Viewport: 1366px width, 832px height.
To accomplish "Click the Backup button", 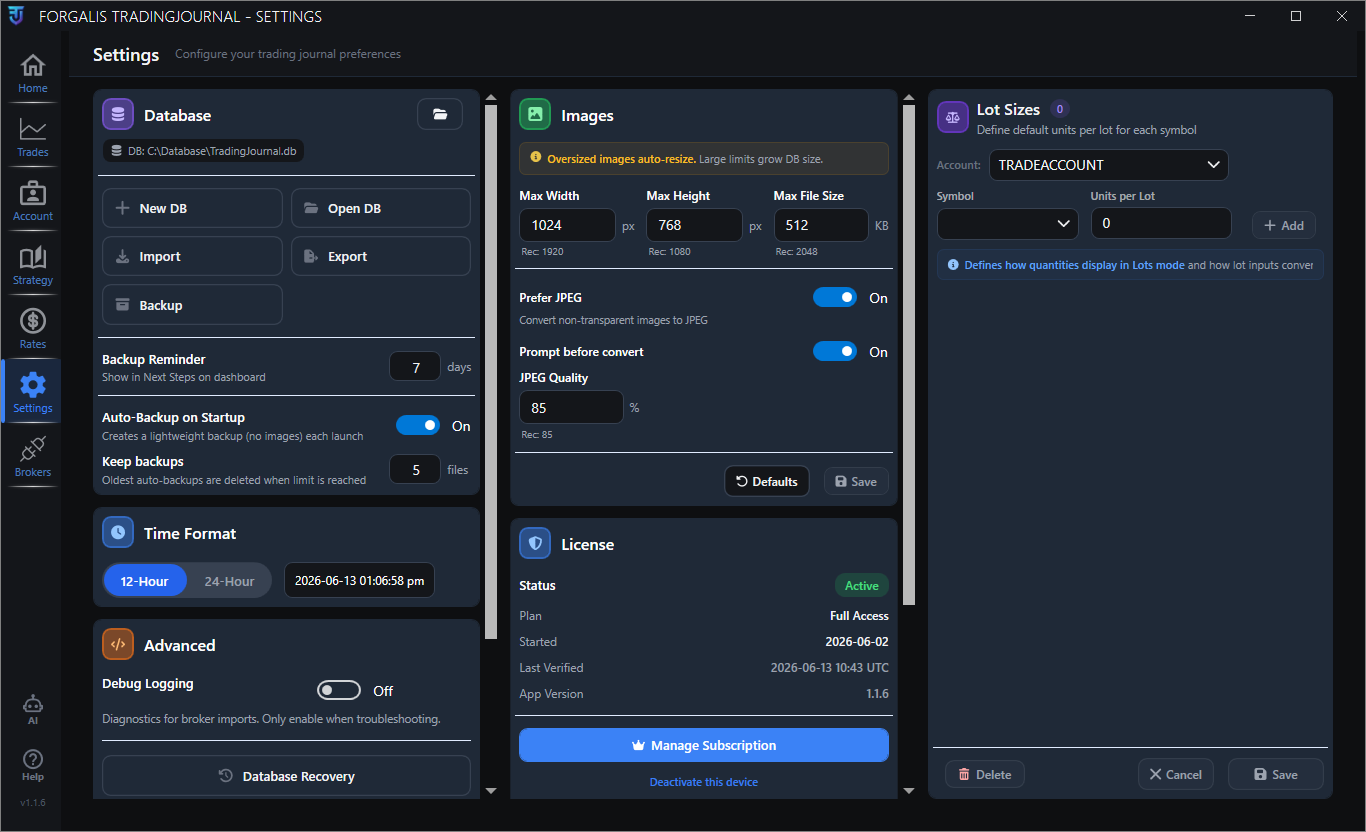I will (x=192, y=305).
